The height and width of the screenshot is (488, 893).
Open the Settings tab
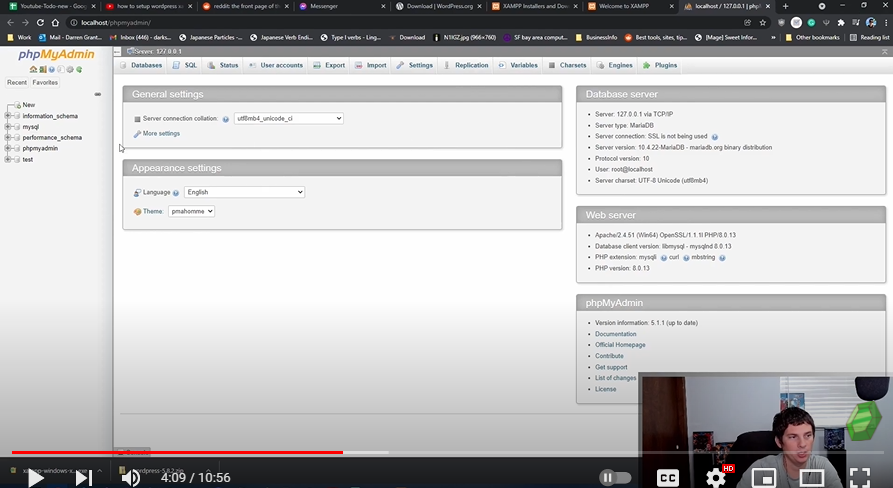click(x=415, y=65)
